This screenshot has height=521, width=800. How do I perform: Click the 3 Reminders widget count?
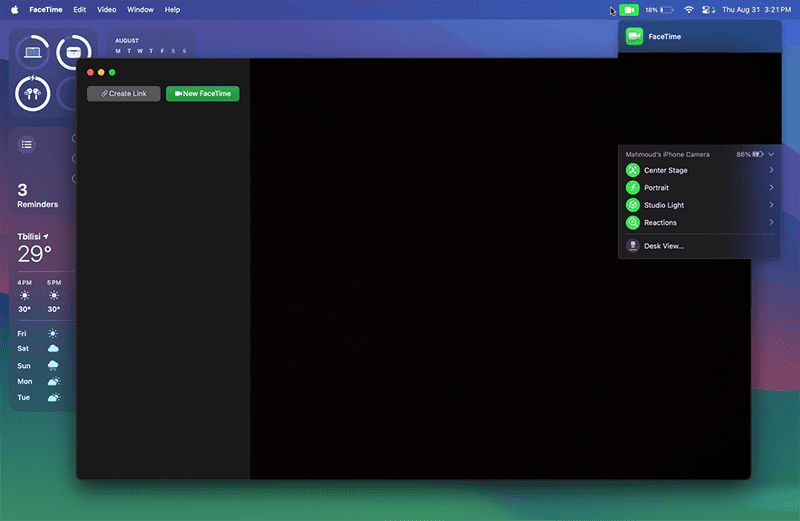coord(22,190)
